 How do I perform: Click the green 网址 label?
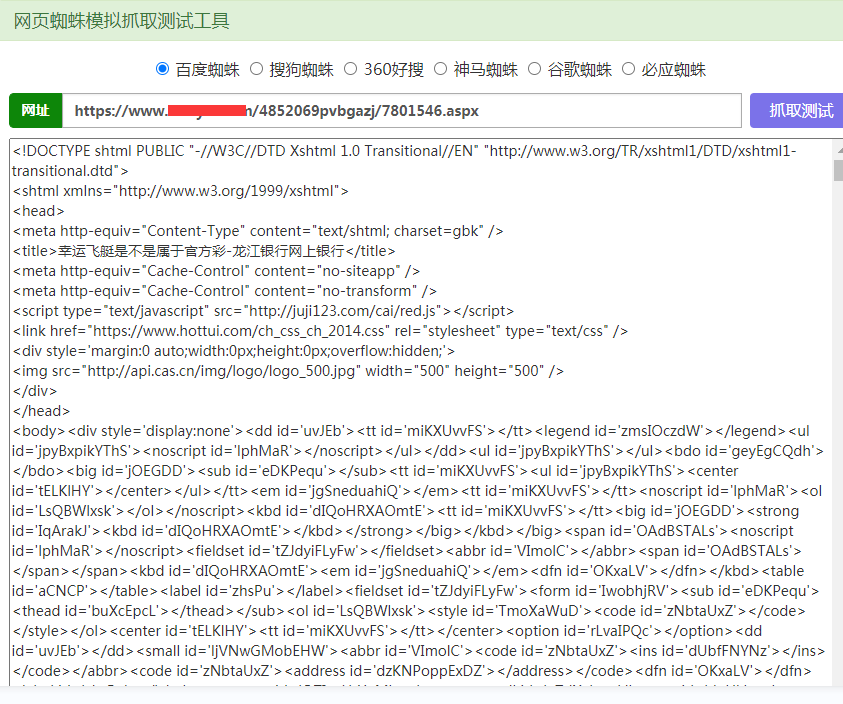click(x=35, y=111)
